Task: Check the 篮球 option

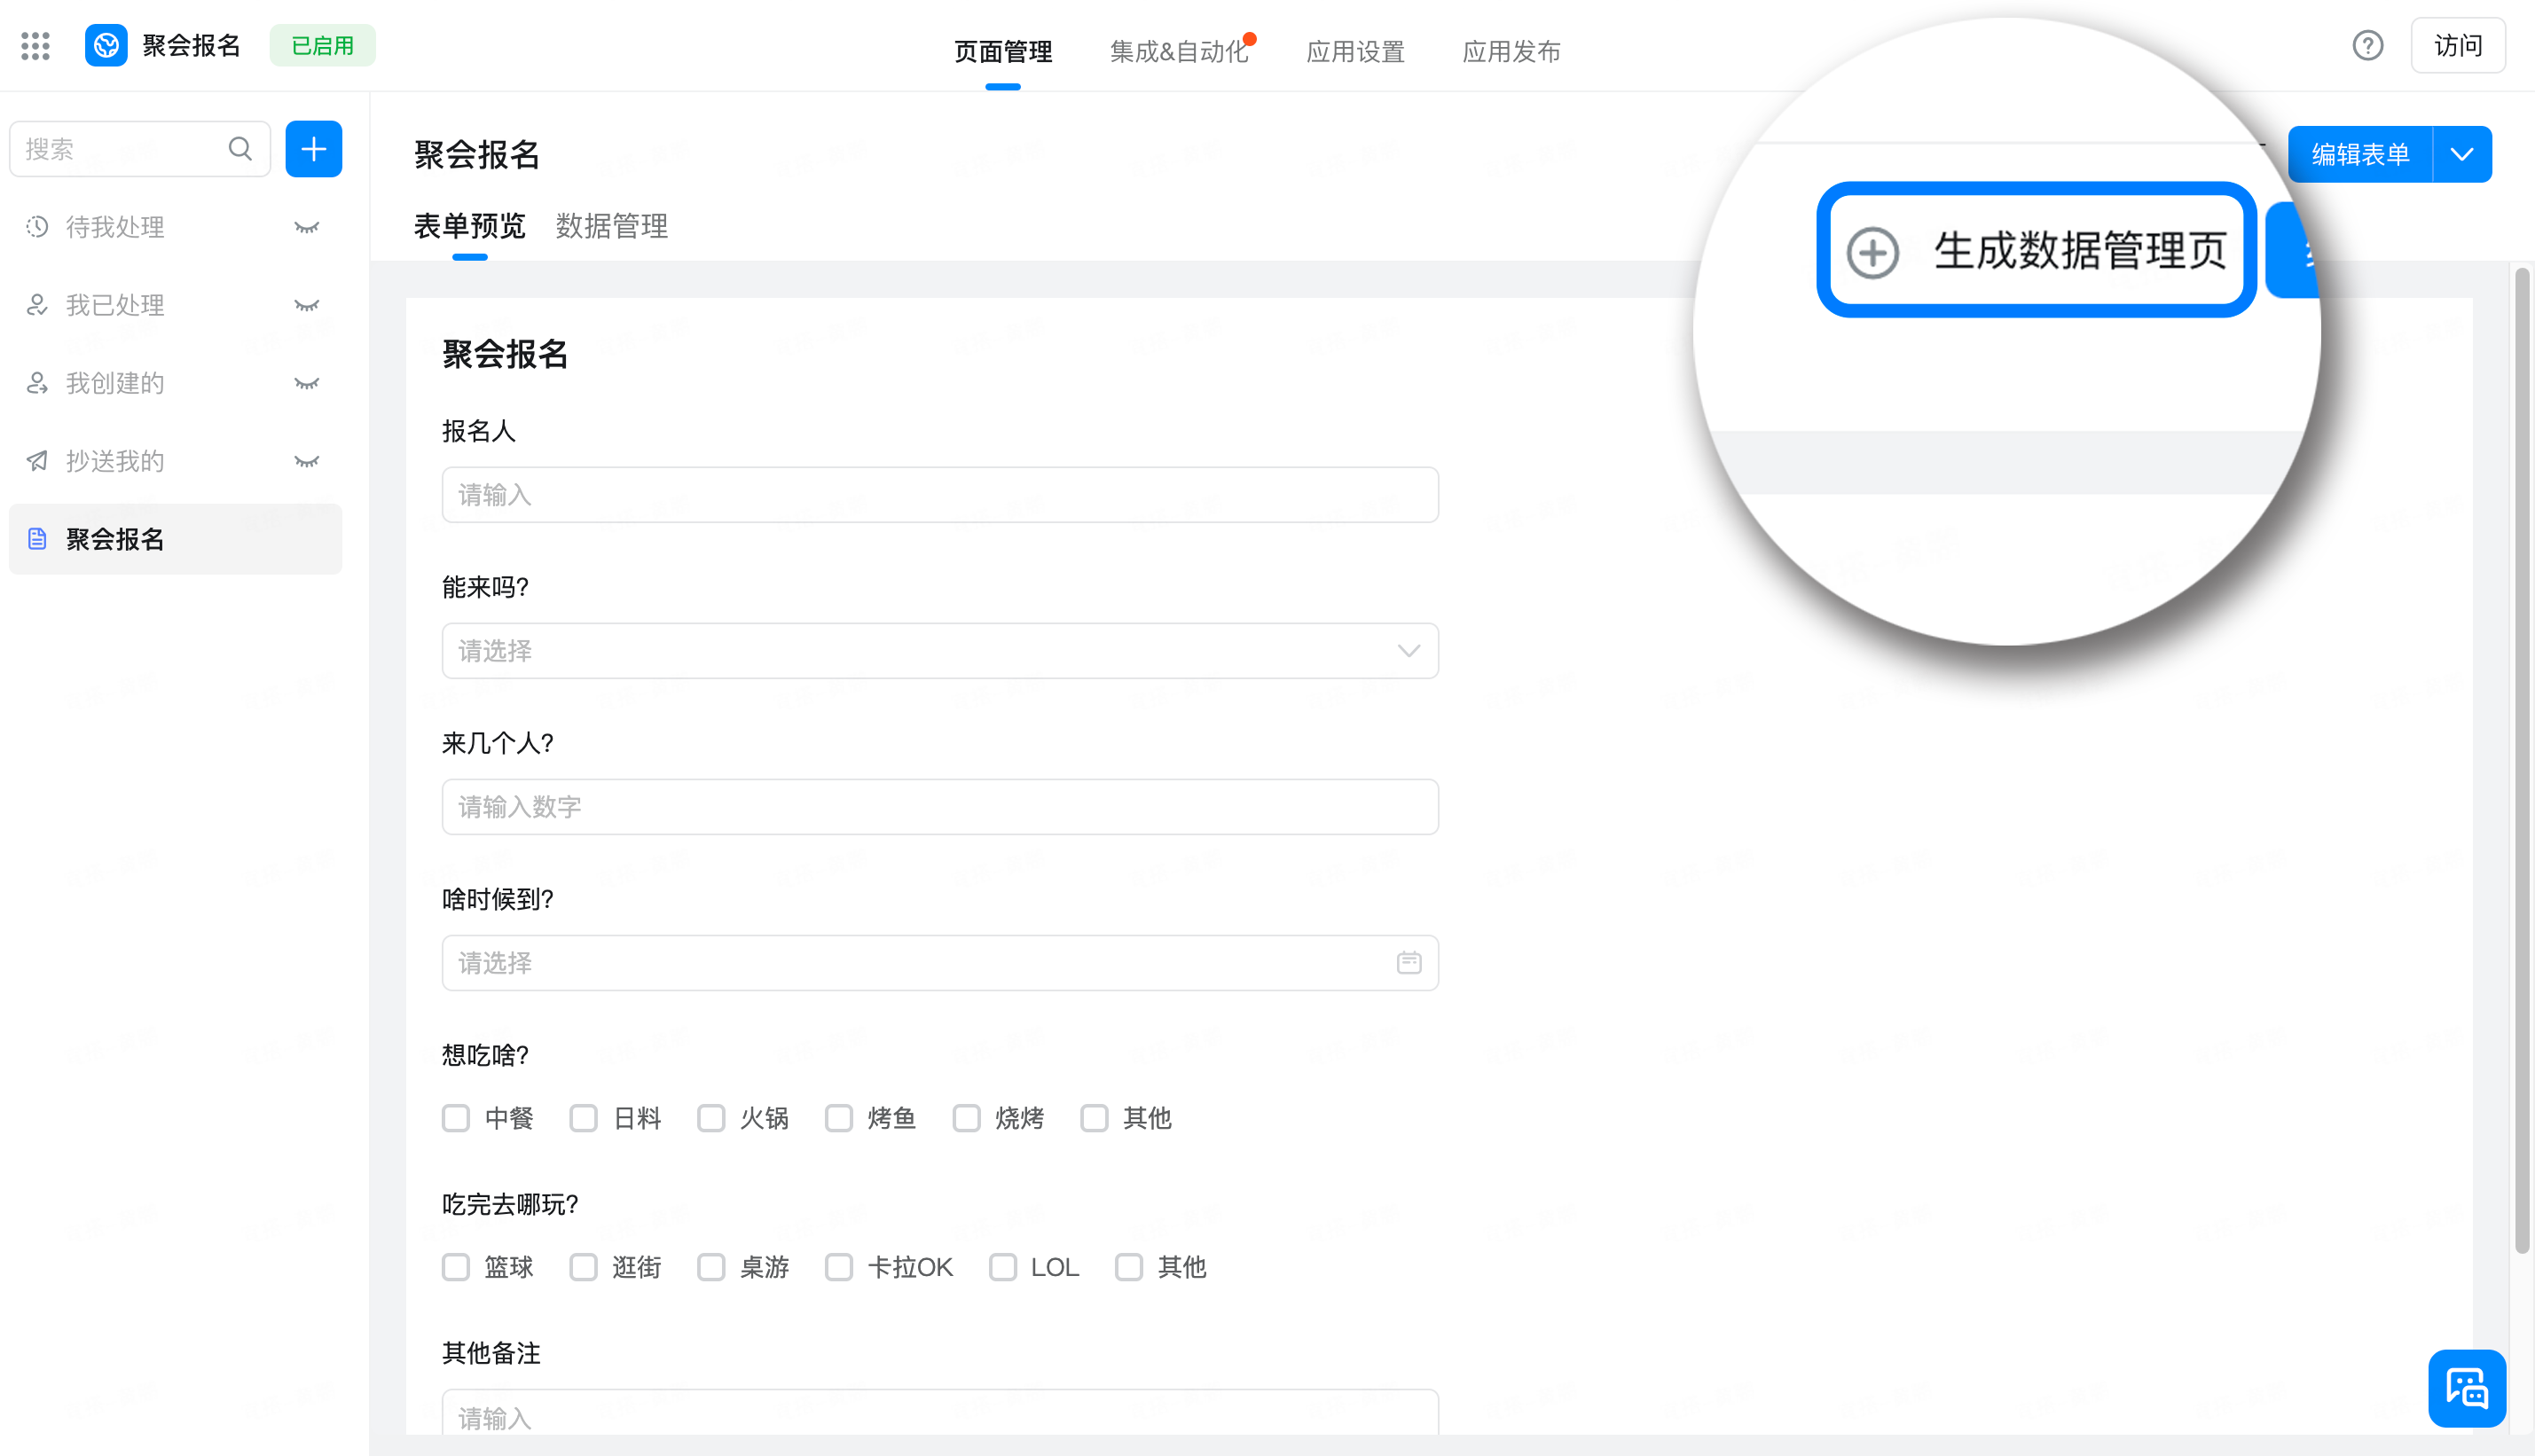Action: tap(456, 1267)
